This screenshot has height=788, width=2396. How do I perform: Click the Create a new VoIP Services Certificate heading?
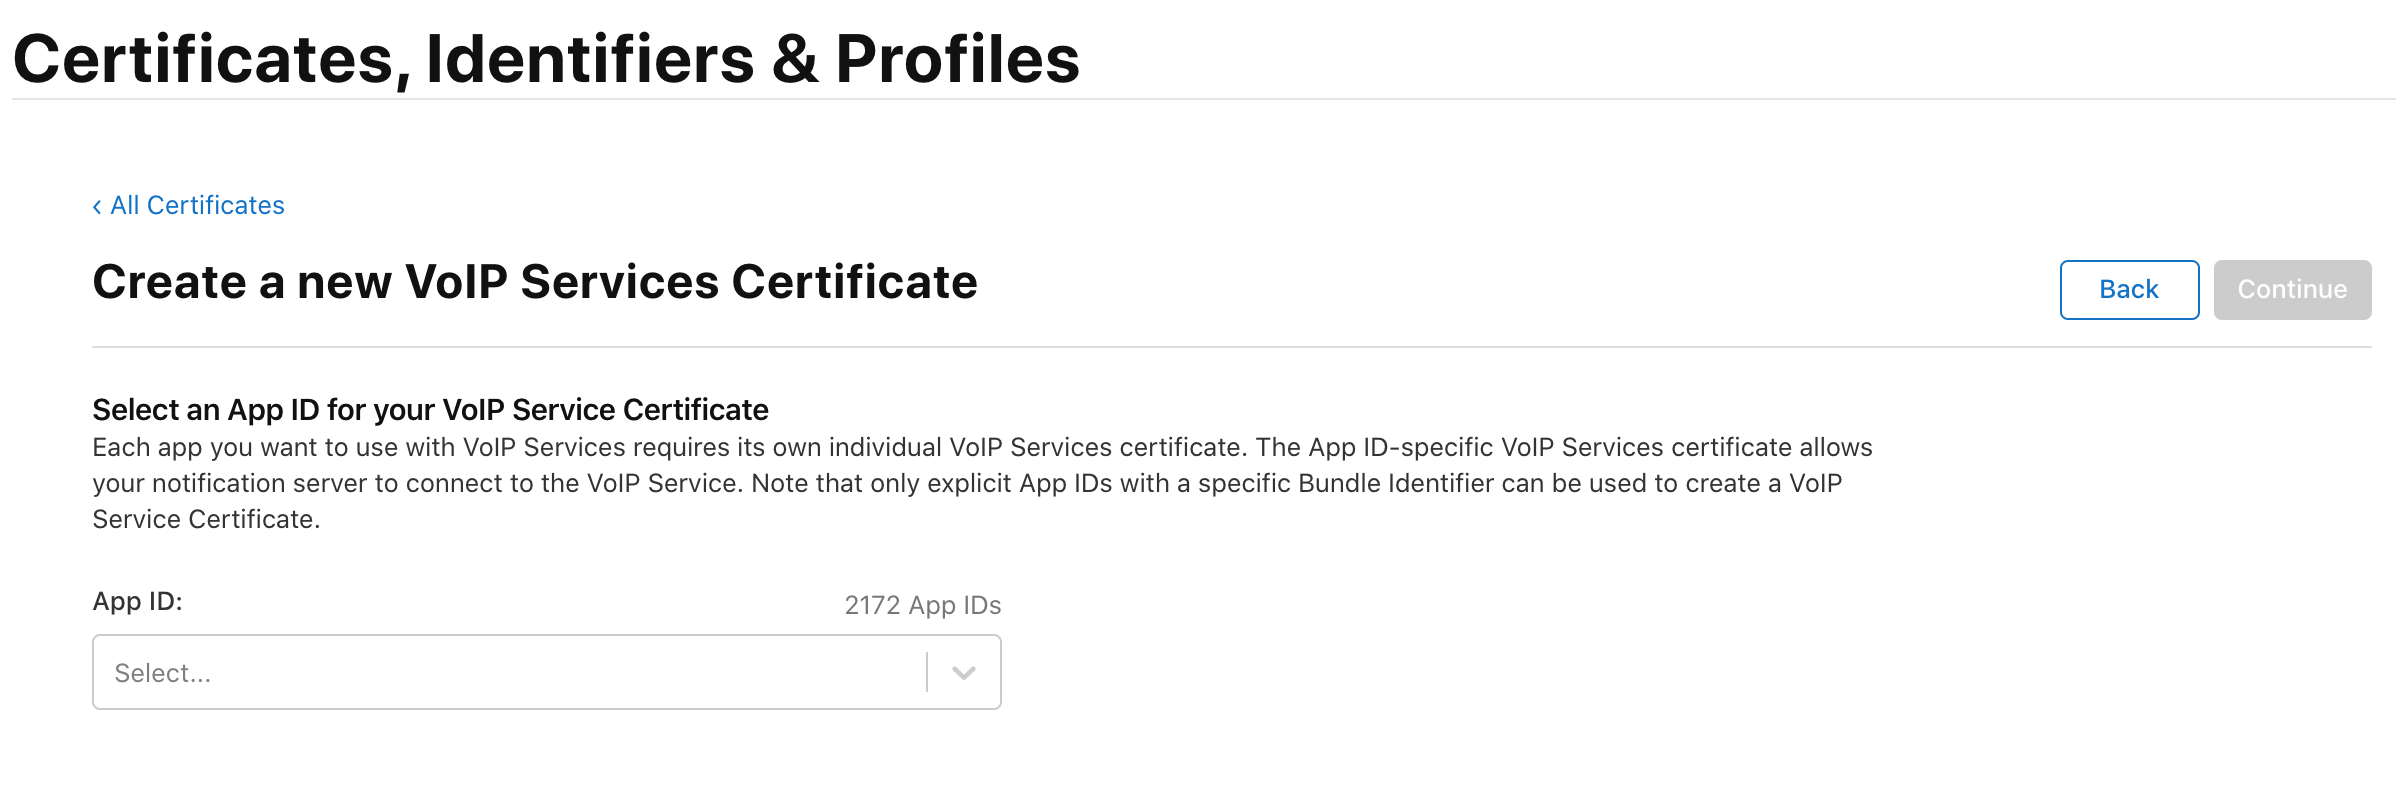pyautogui.click(x=534, y=282)
